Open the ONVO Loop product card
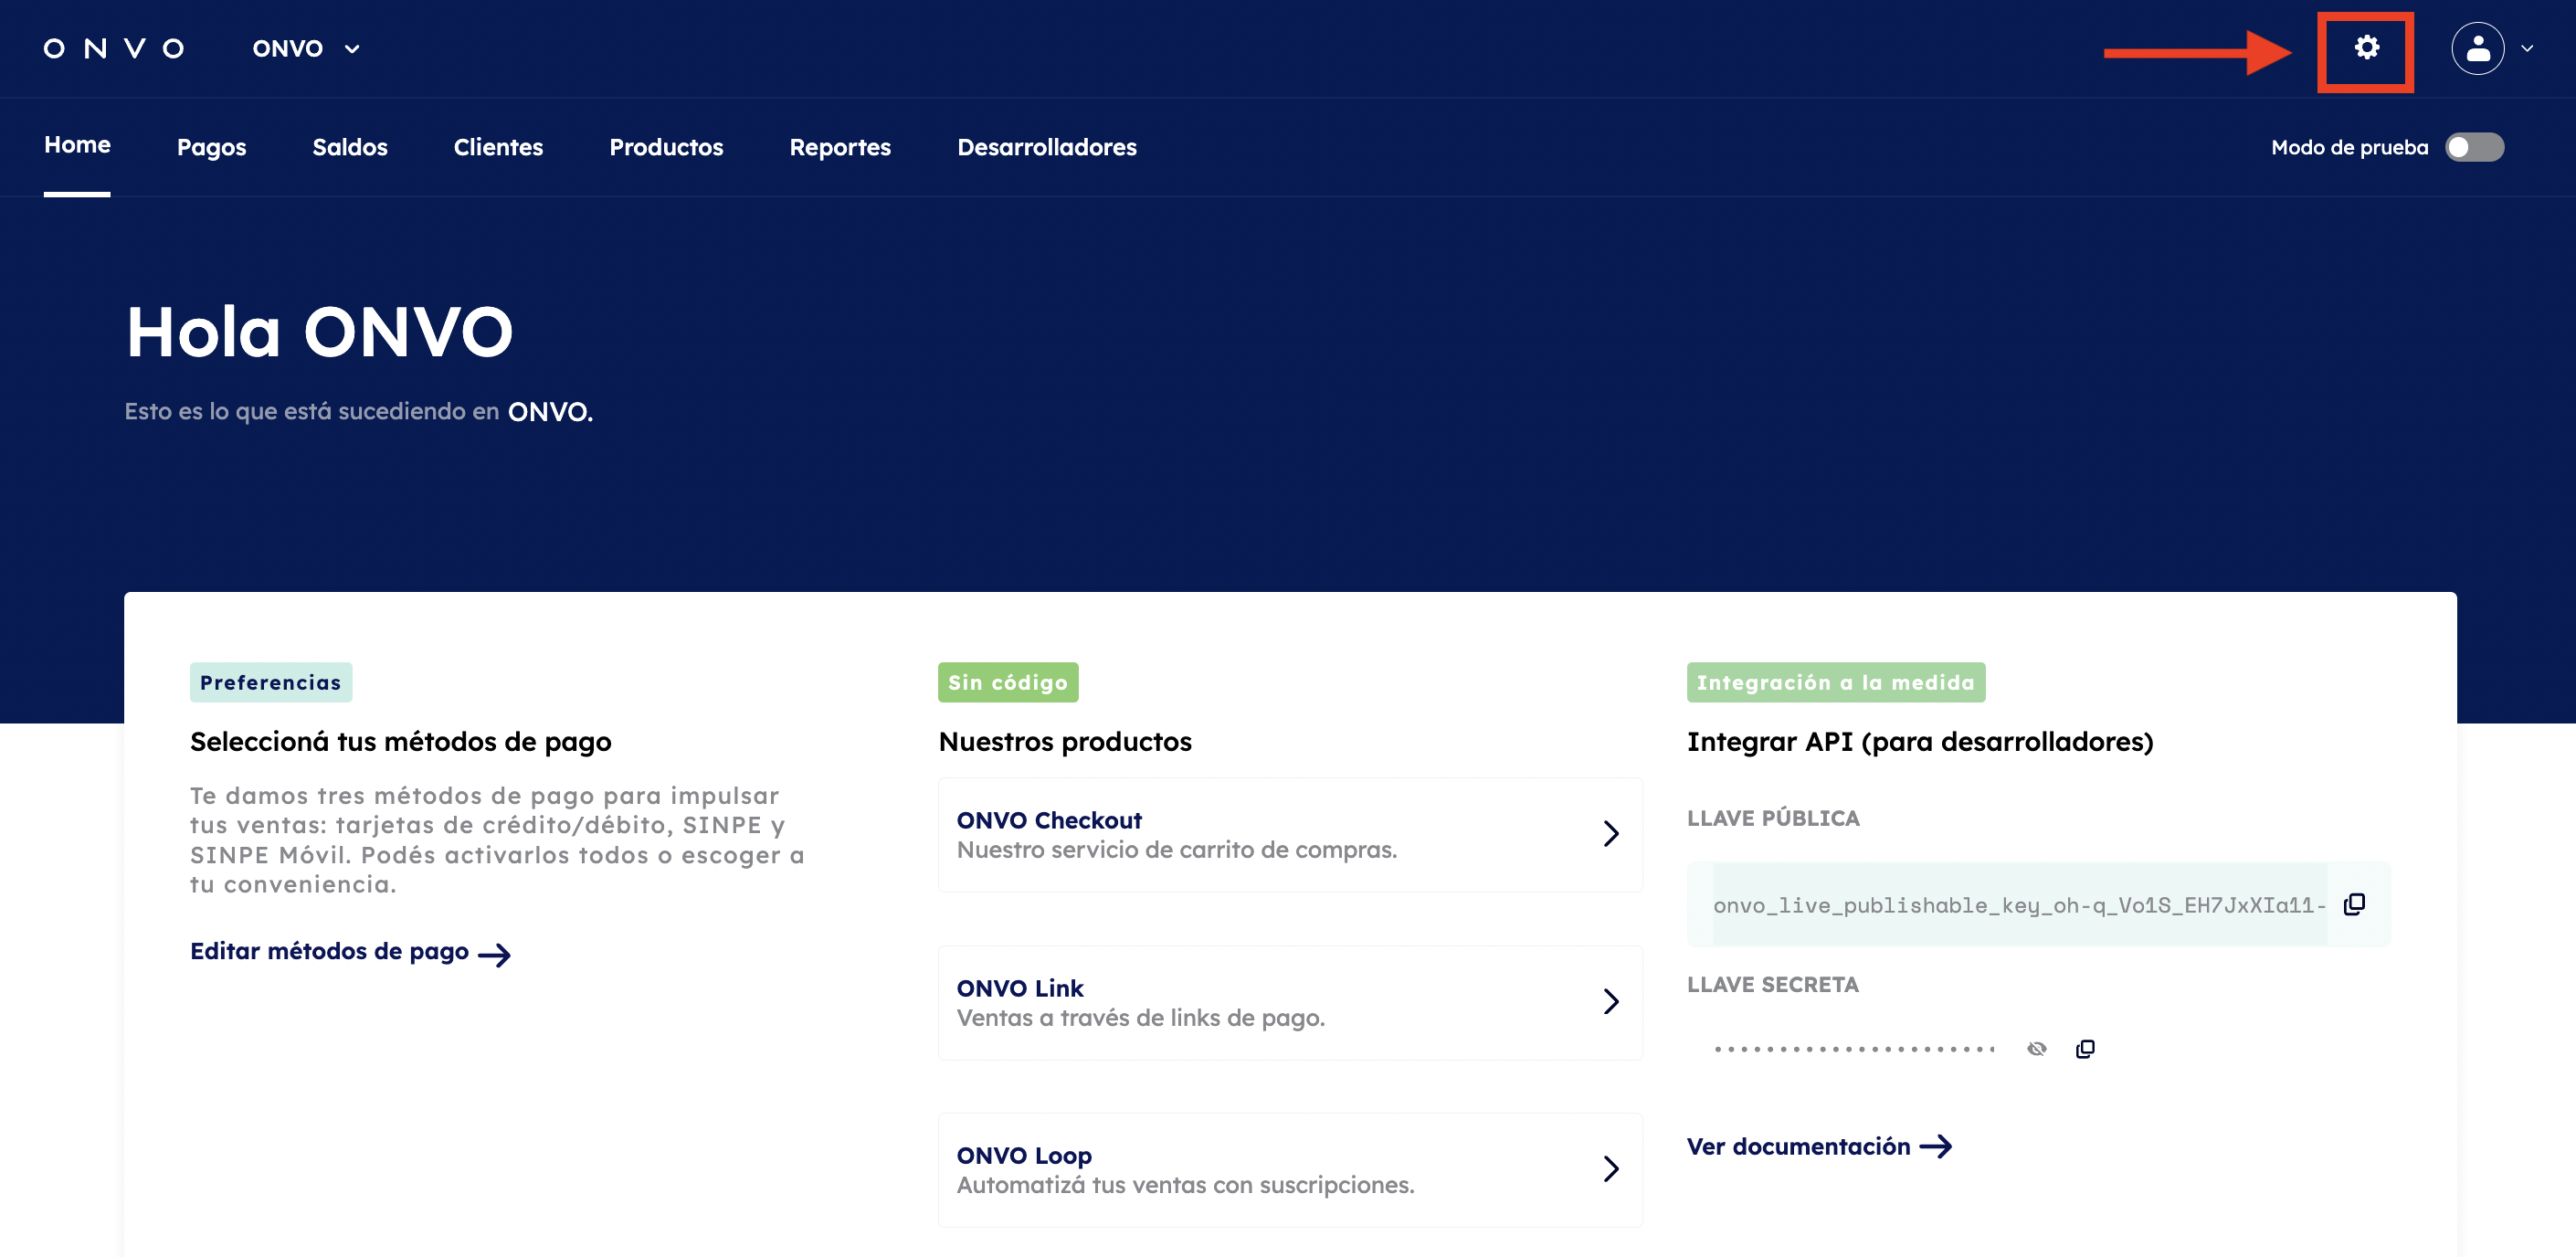The height and width of the screenshot is (1257, 2576). click(1290, 1170)
